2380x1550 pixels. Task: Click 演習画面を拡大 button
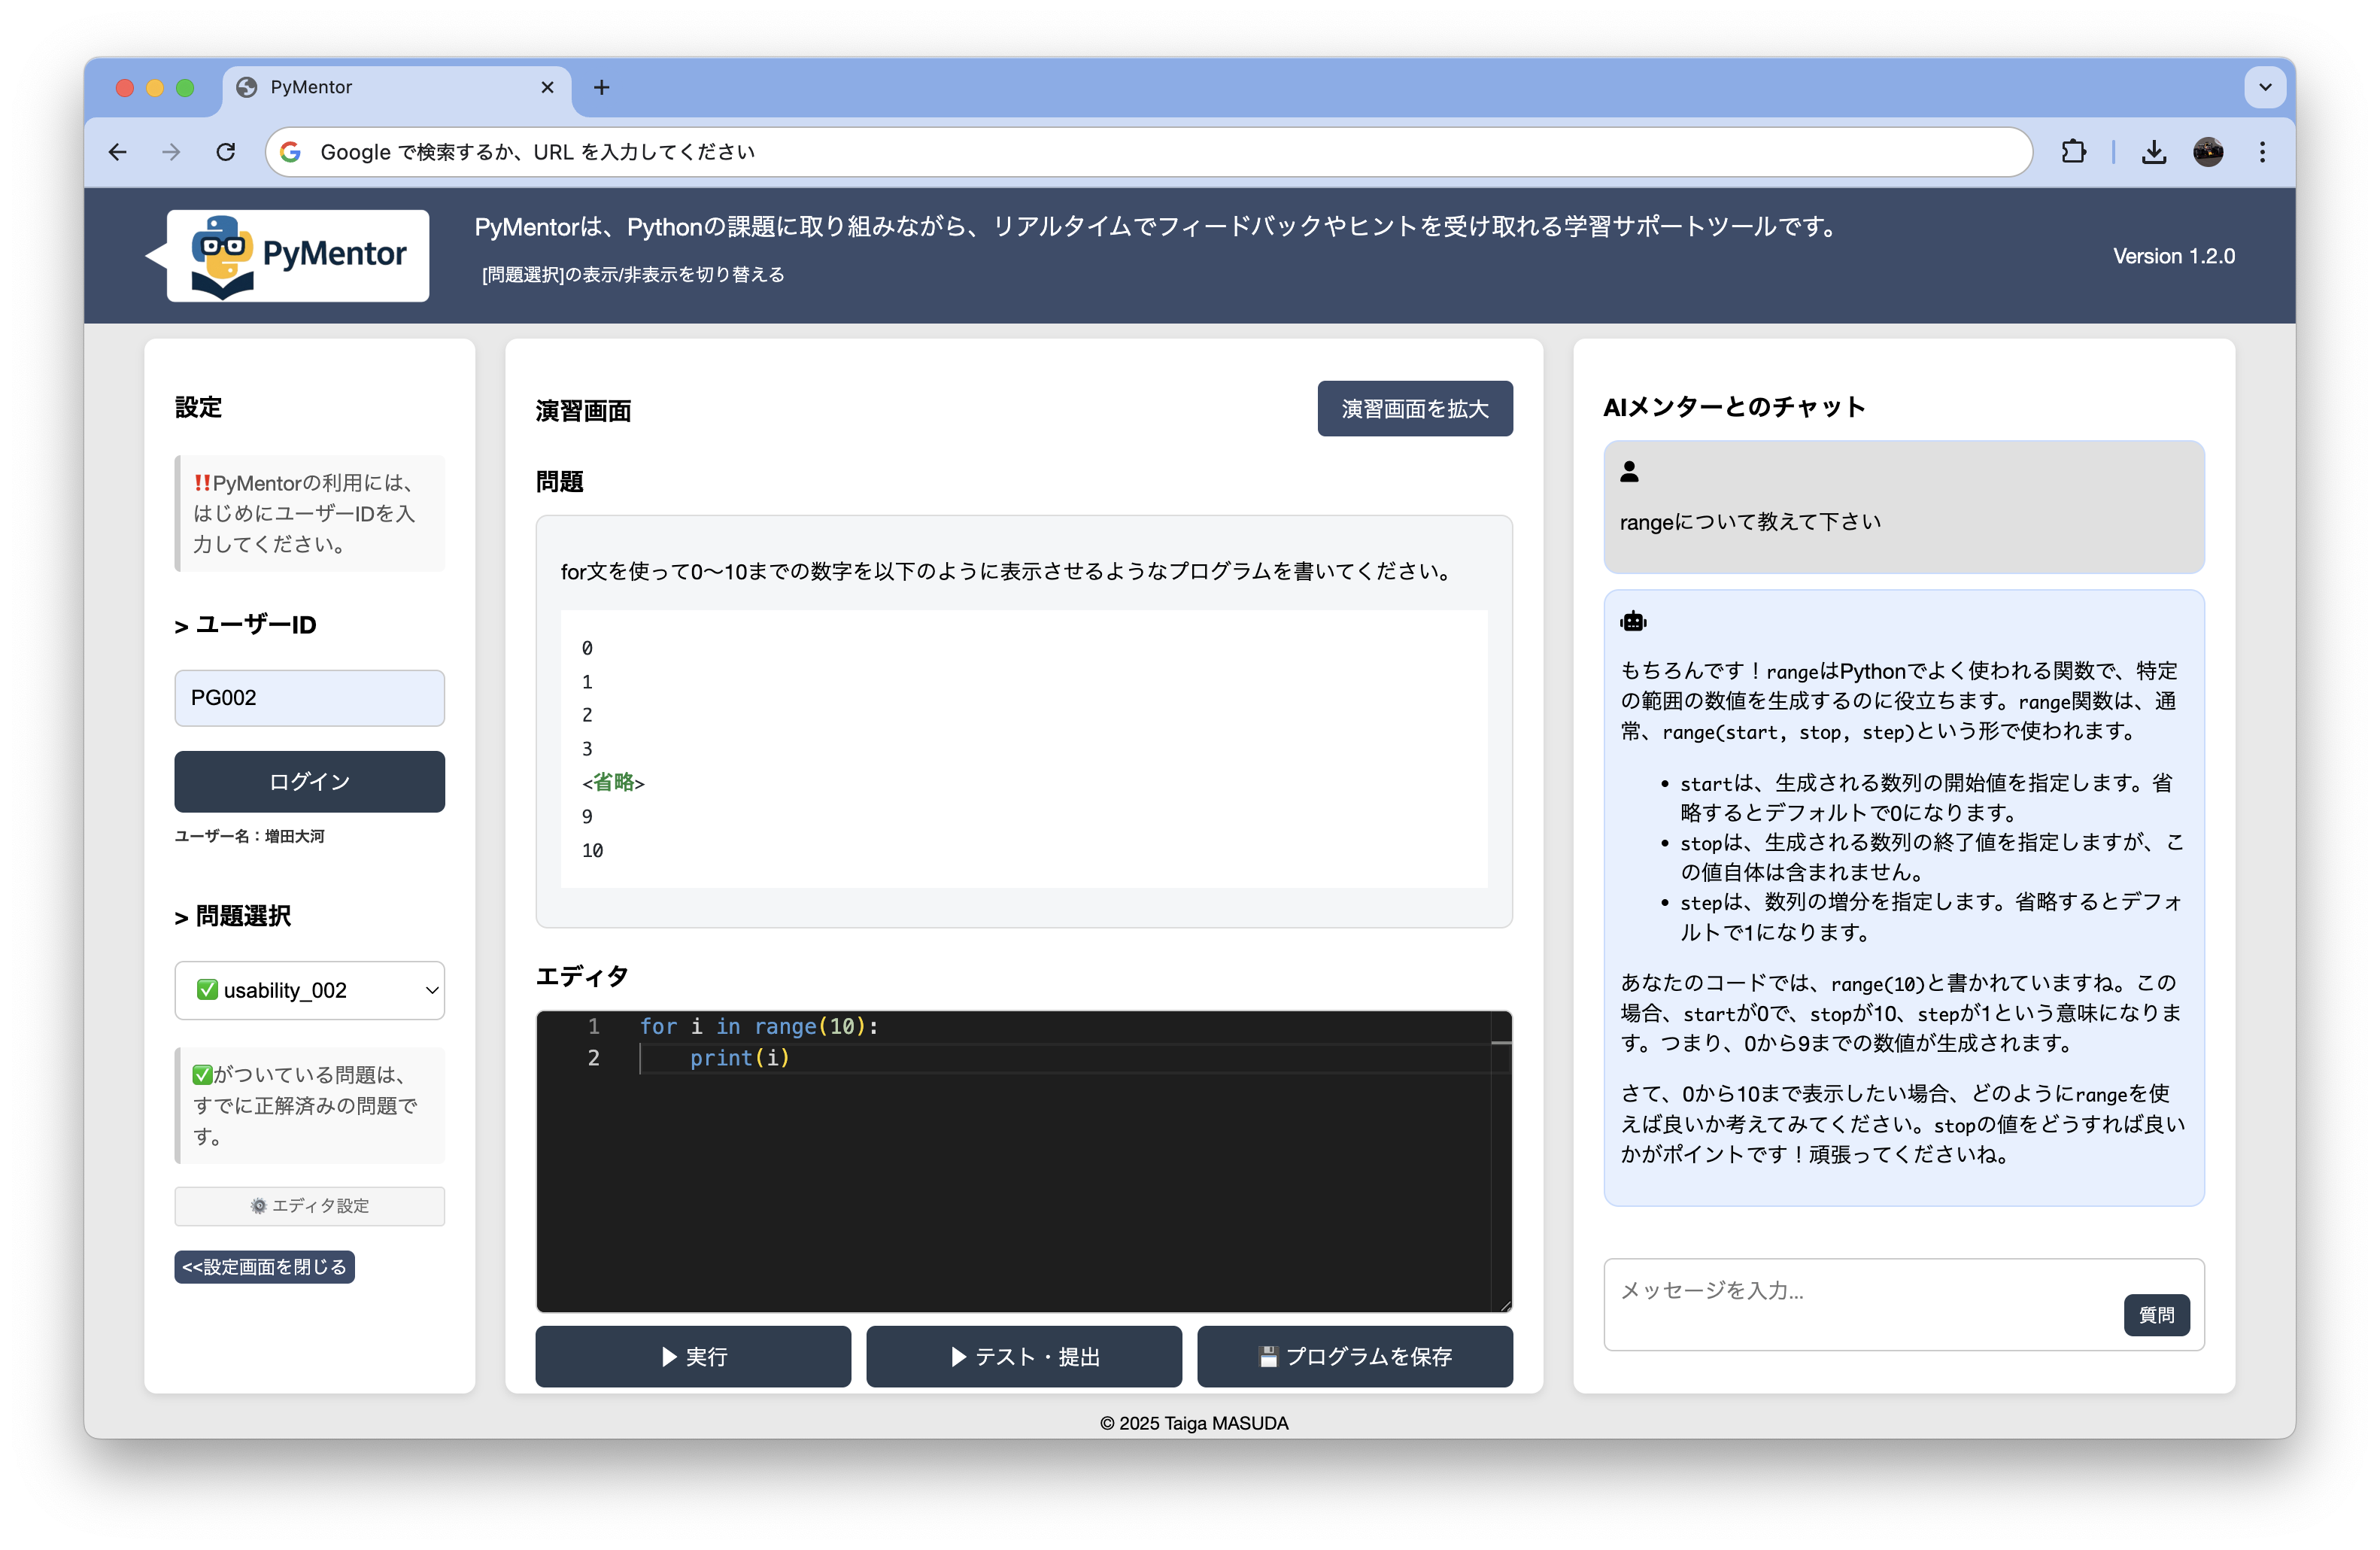(x=1415, y=409)
